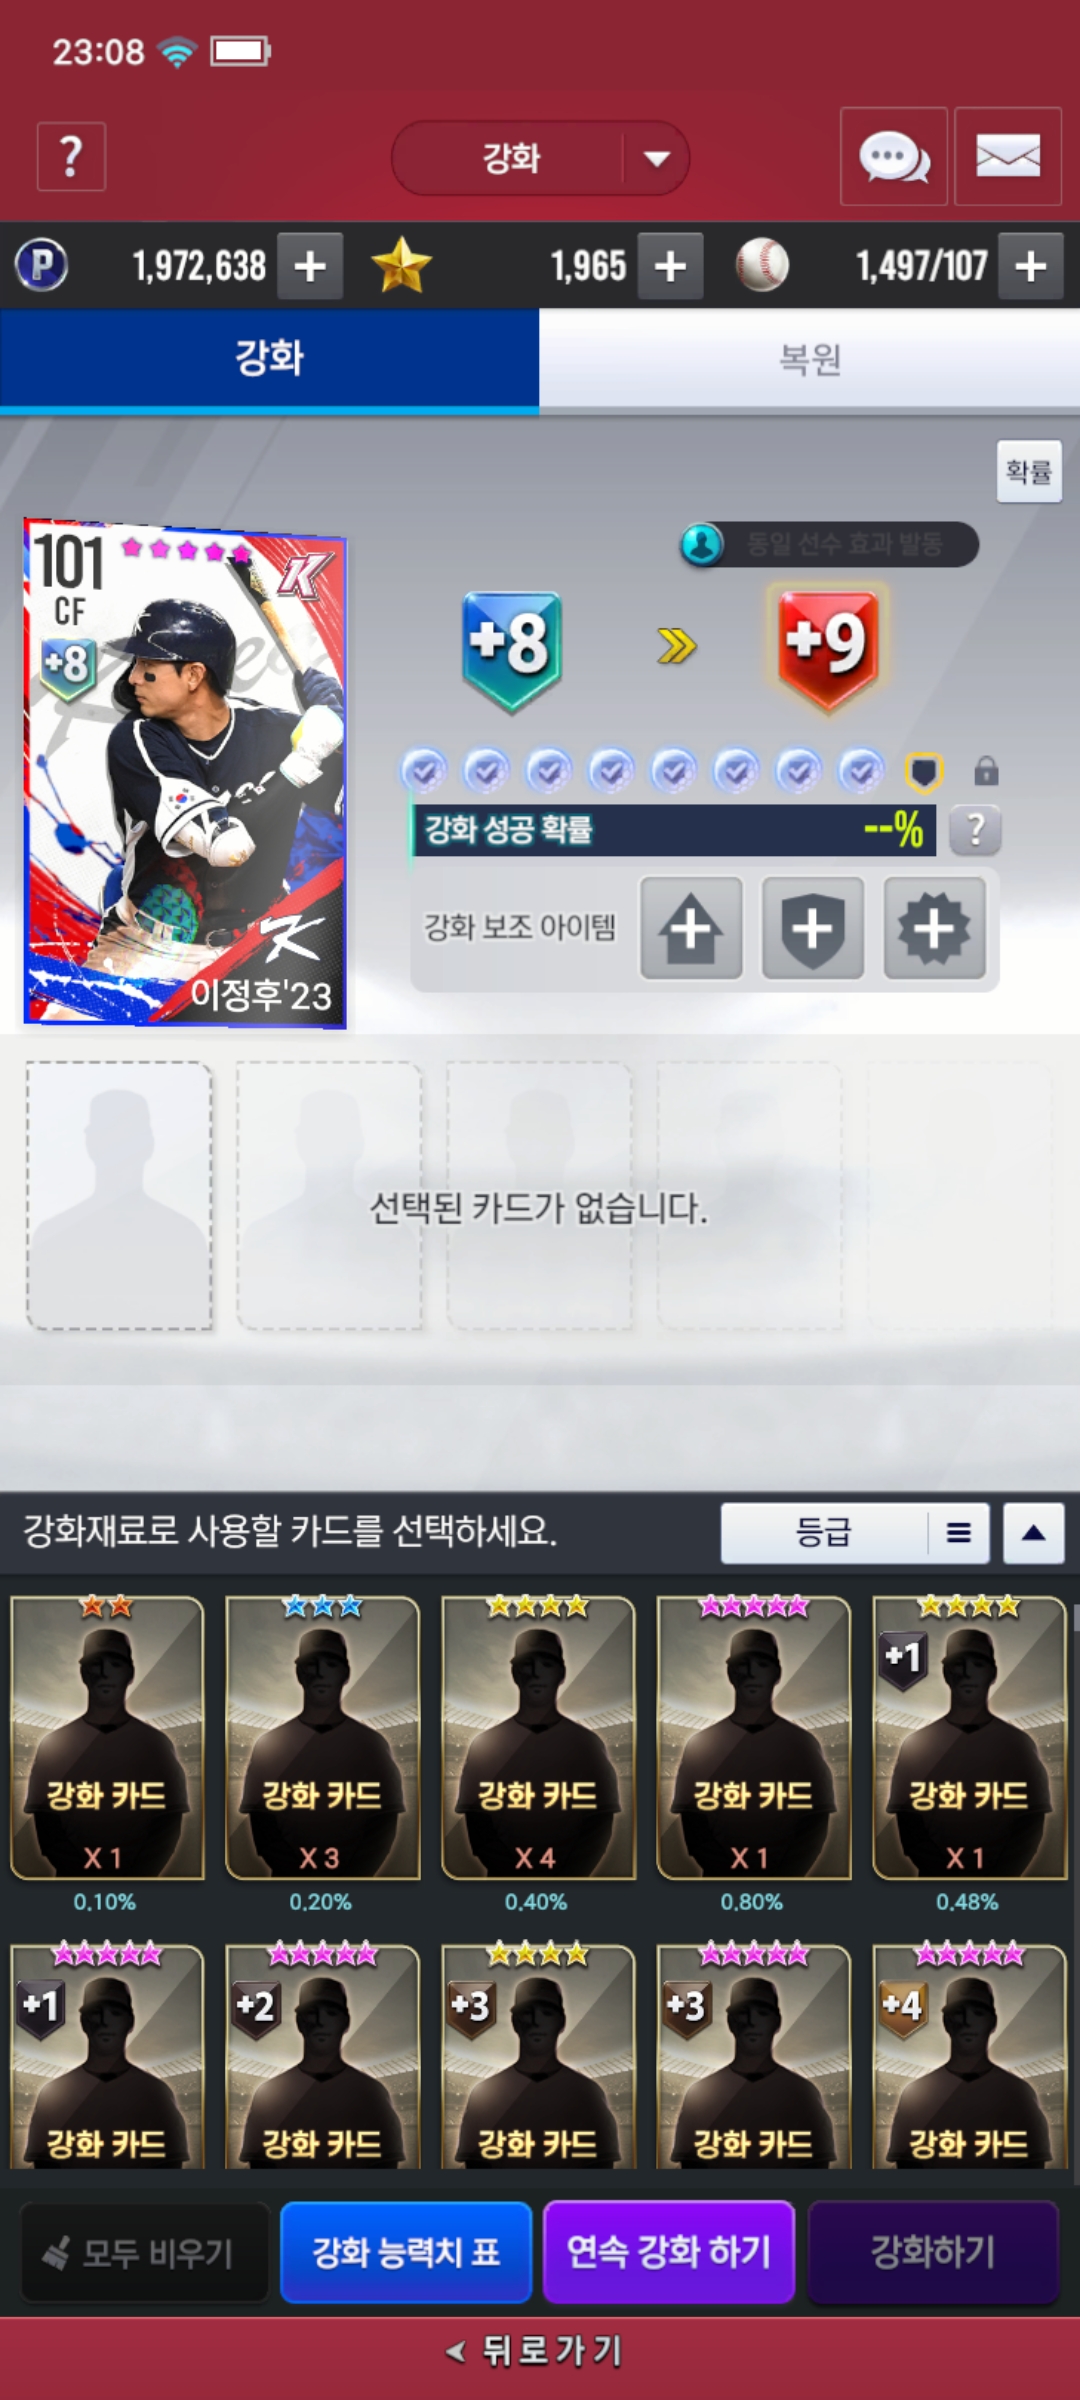
Task: Add more baseballs with plus icon
Action: tap(1031, 266)
